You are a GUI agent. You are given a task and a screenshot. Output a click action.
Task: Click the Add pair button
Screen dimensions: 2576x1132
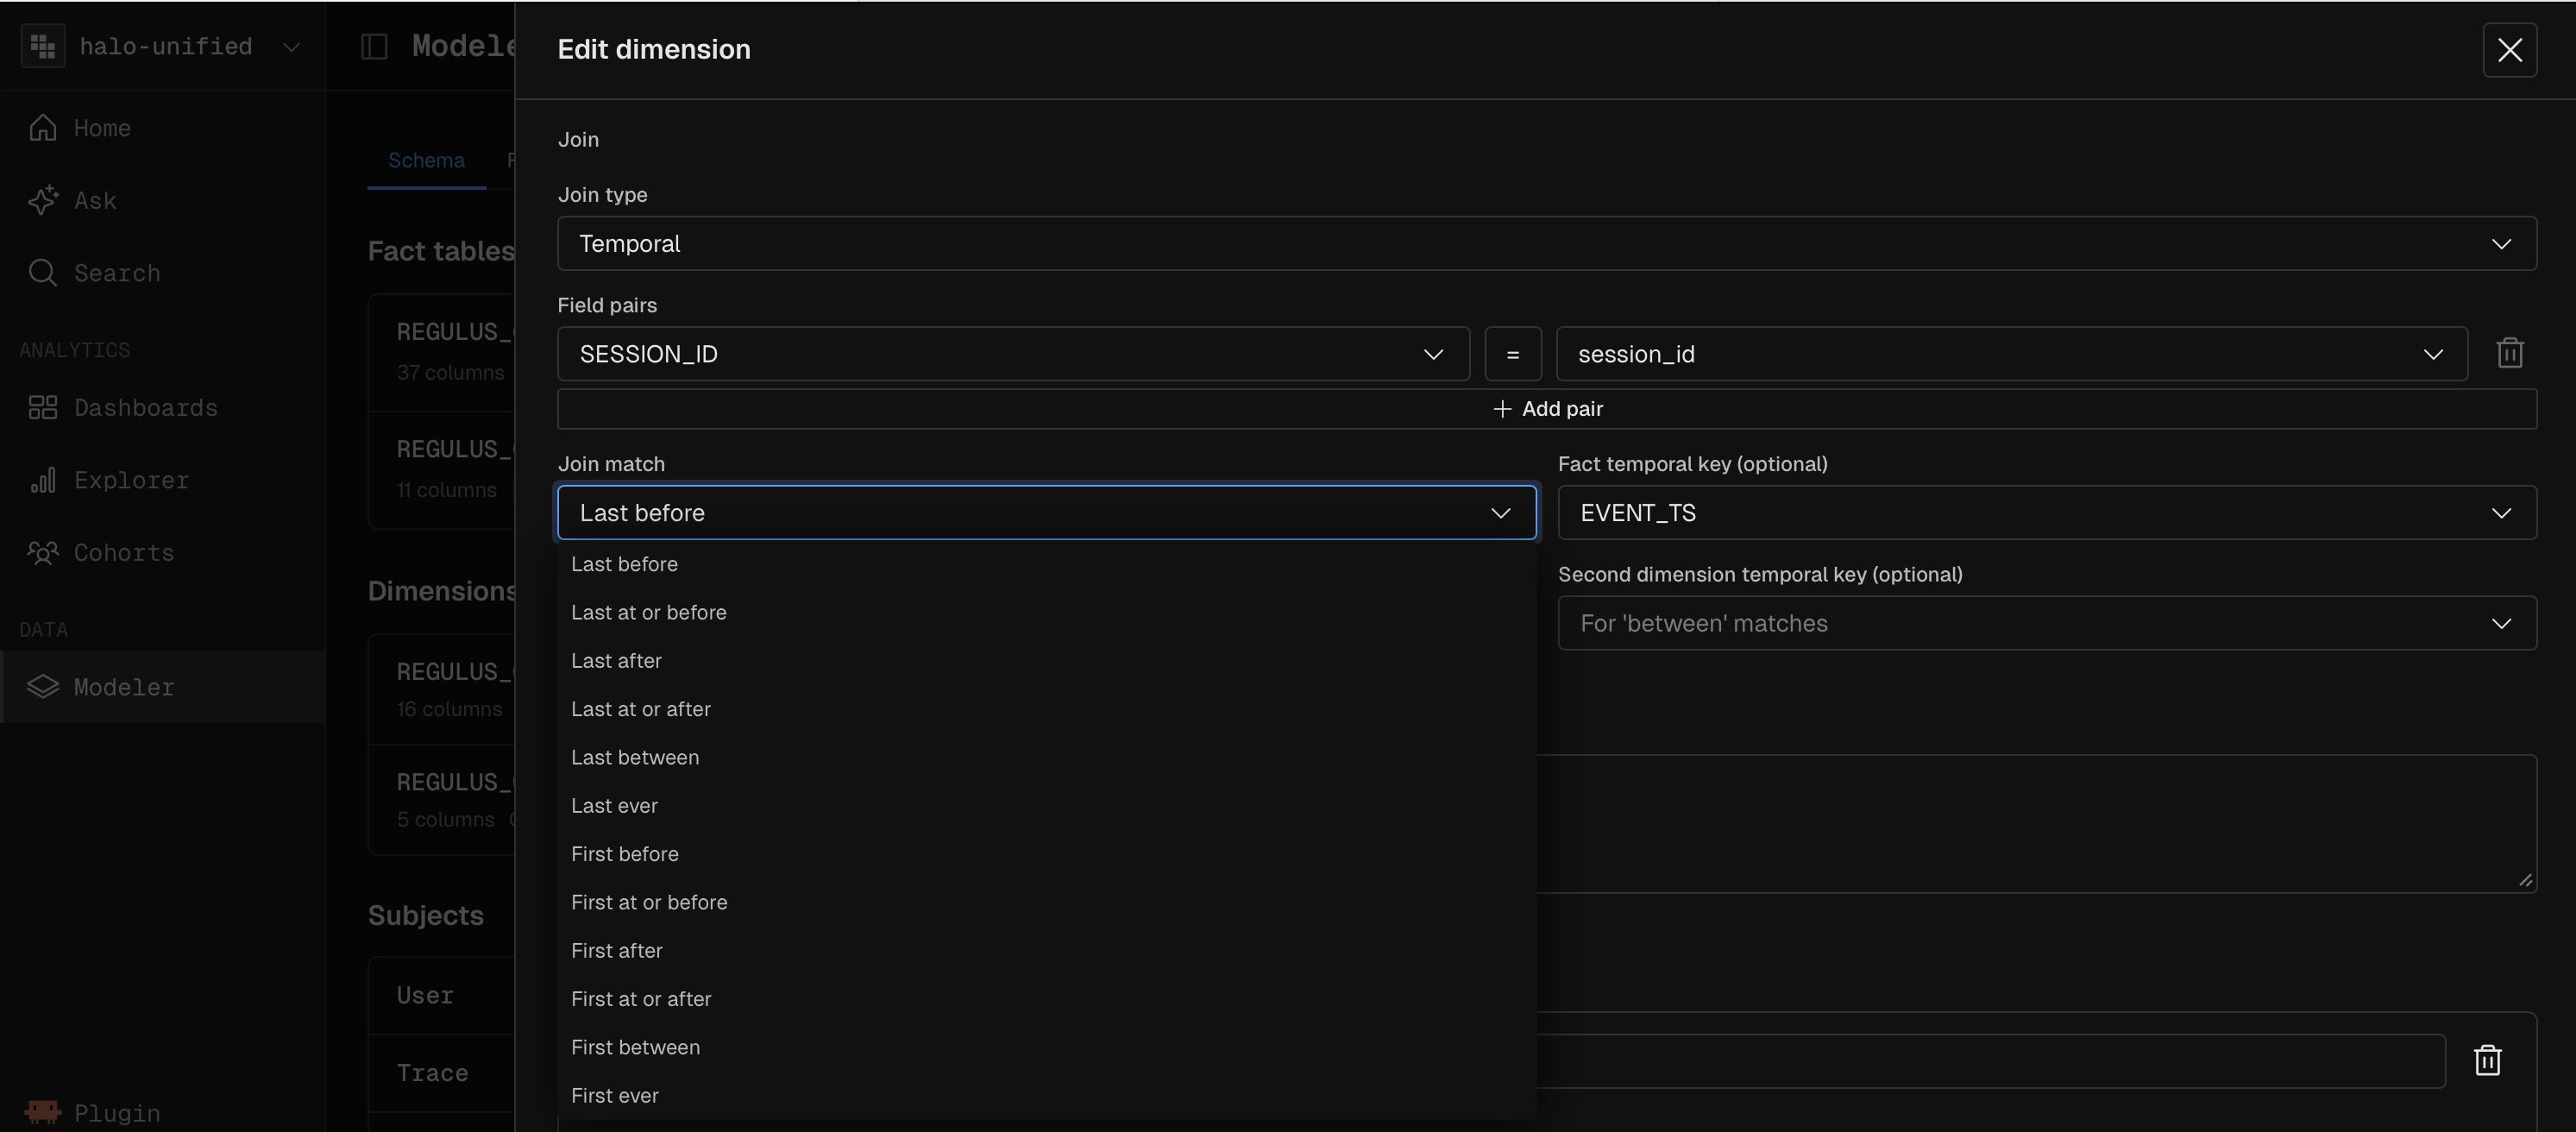(x=1546, y=409)
